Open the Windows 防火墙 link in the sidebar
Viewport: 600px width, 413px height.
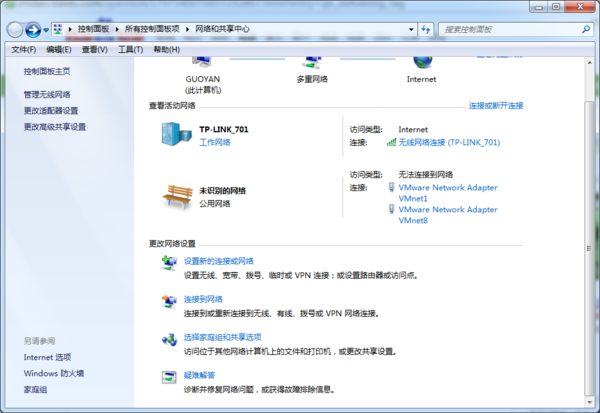(x=54, y=373)
